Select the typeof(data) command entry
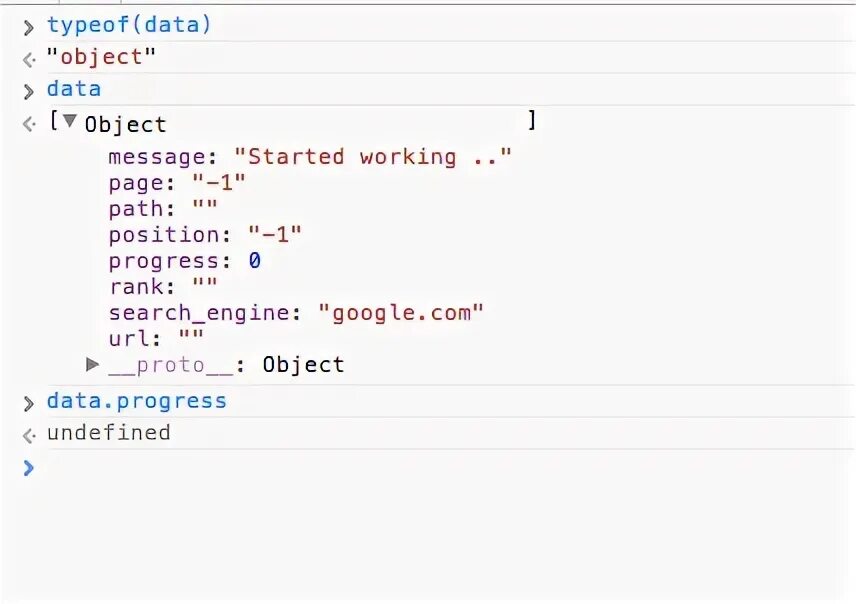Image resolution: width=856 pixels, height=604 pixels. point(129,25)
